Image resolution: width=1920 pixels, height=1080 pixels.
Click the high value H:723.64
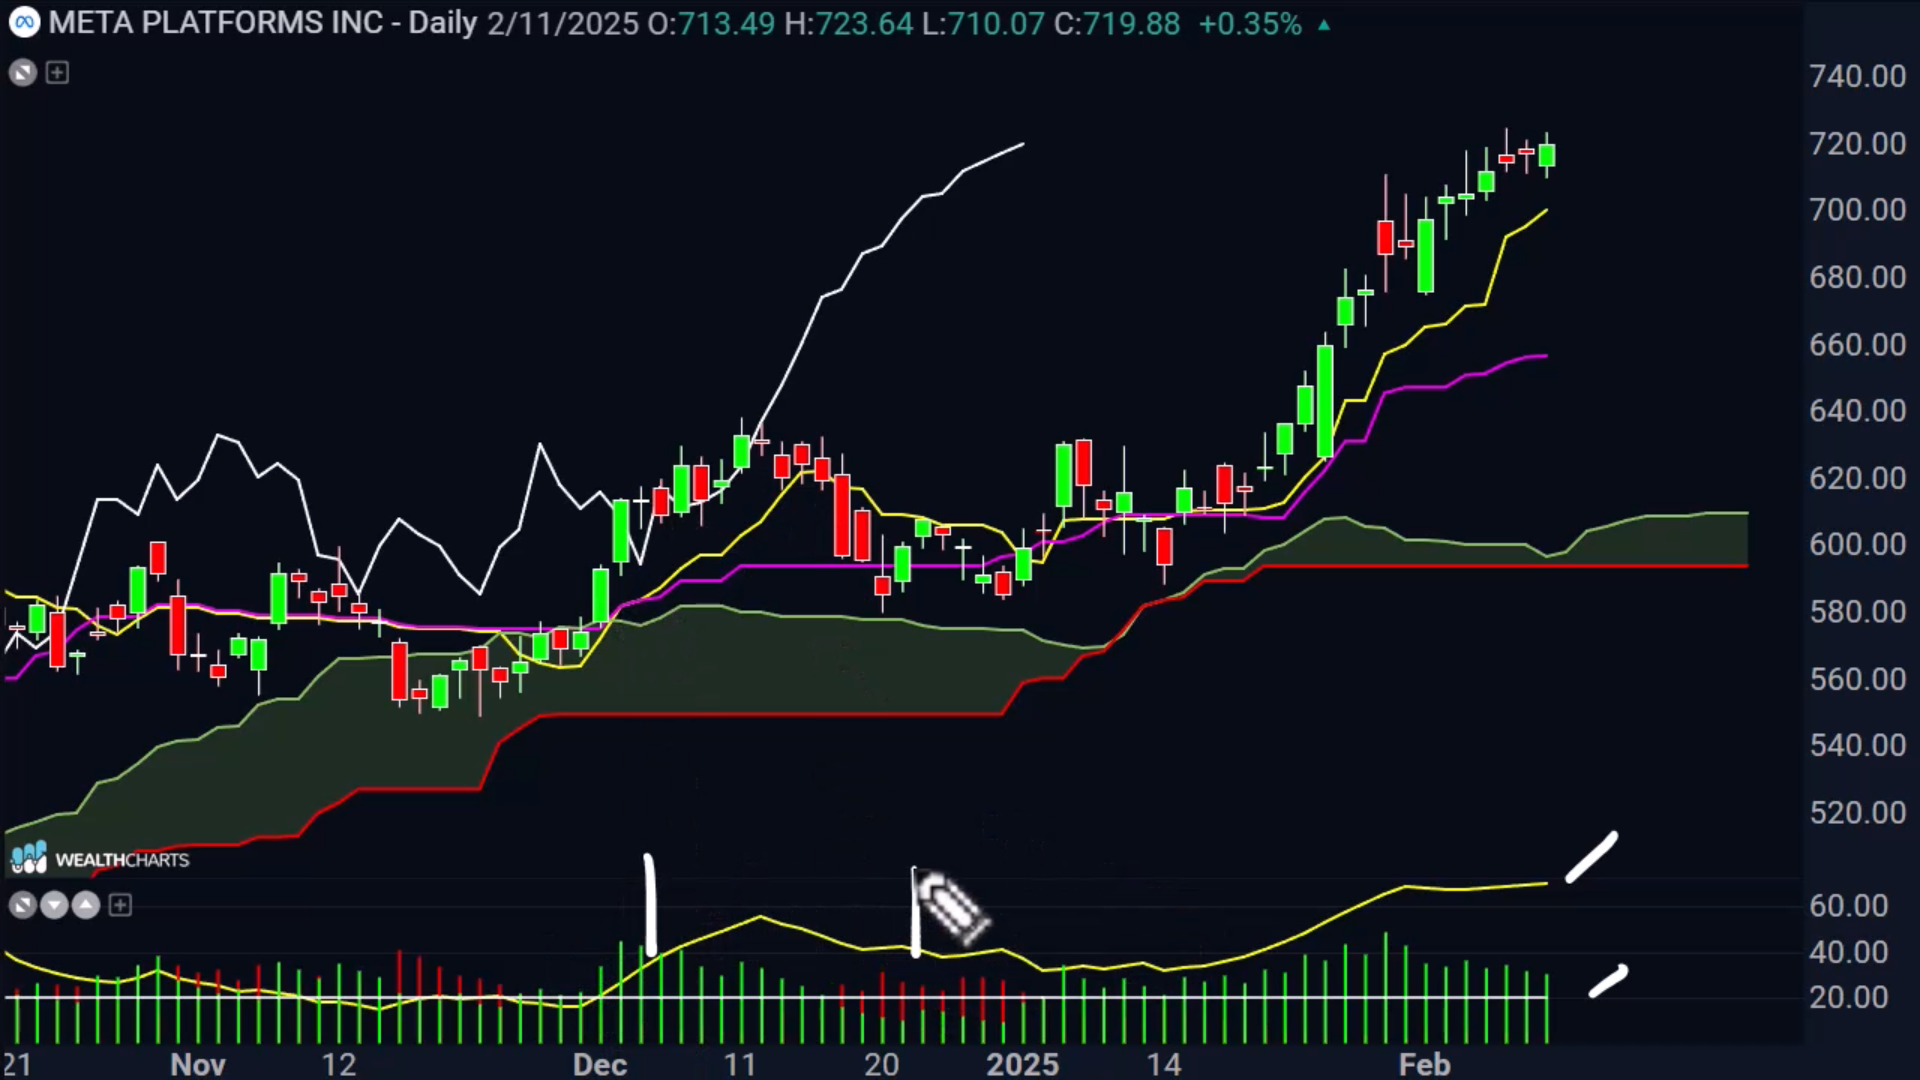pyautogui.click(x=849, y=23)
